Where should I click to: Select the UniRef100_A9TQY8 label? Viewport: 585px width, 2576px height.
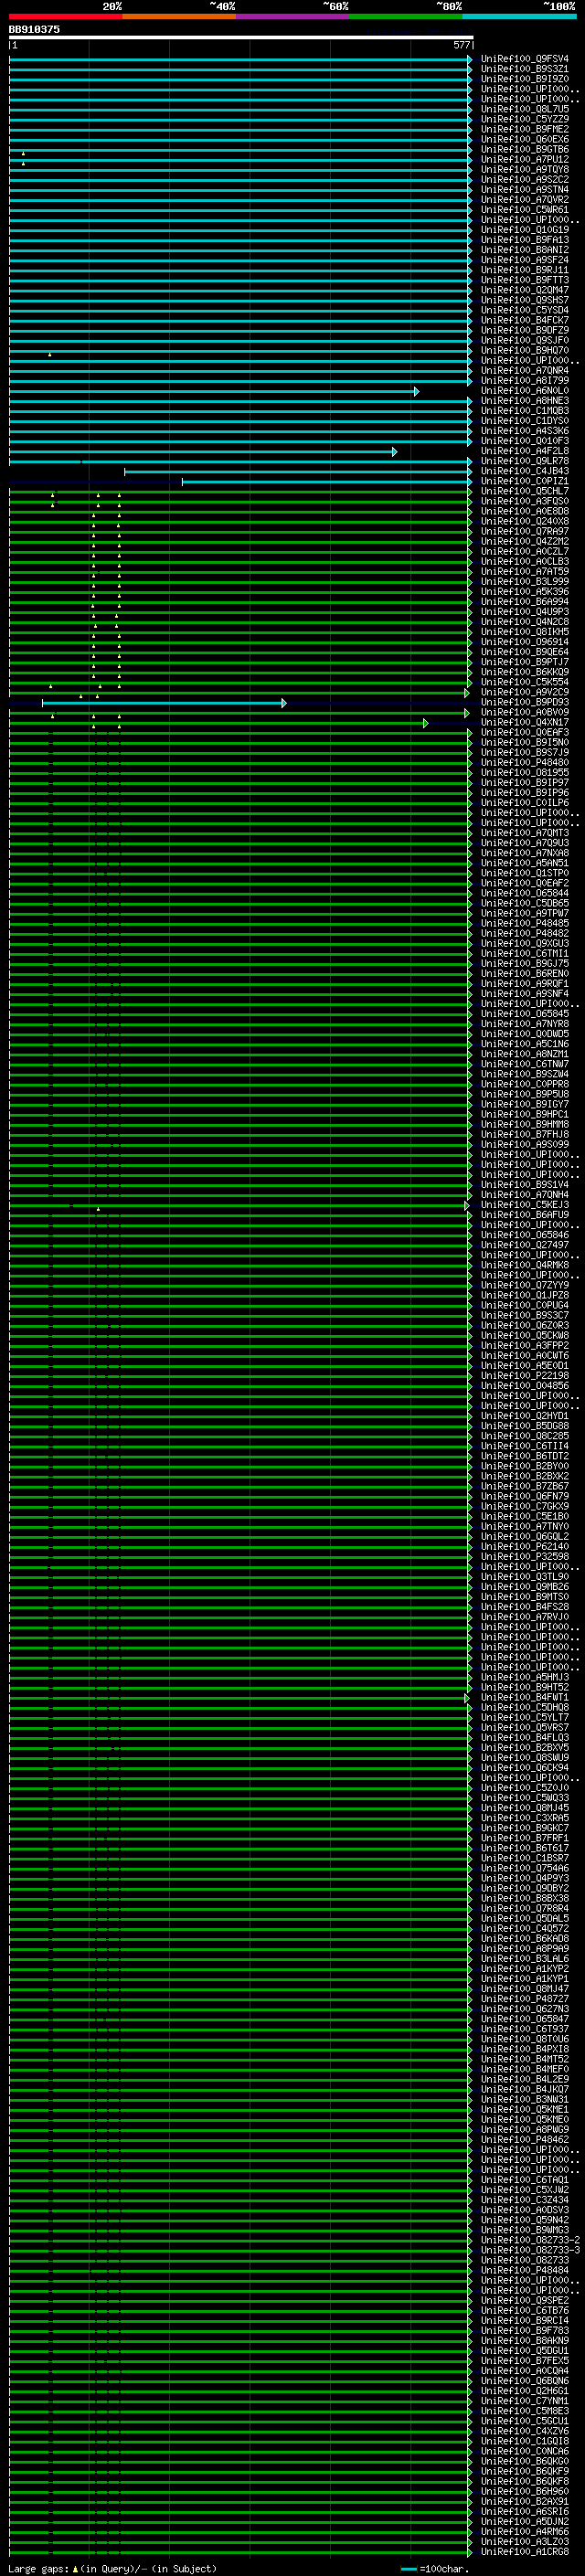click(x=525, y=169)
